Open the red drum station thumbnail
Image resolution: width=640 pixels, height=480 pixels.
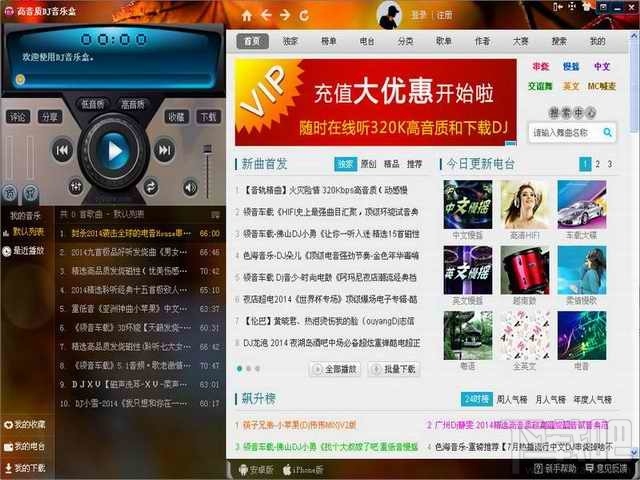[525, 270]
